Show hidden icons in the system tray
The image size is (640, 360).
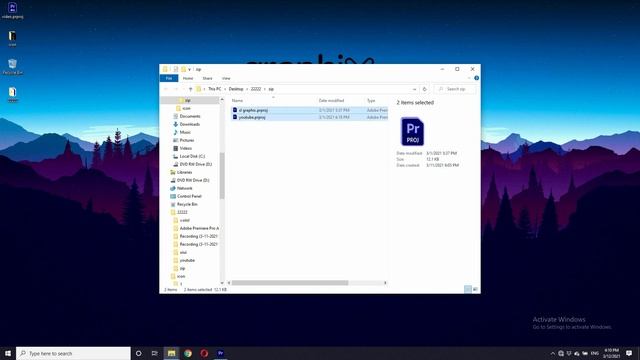point(553,353)
